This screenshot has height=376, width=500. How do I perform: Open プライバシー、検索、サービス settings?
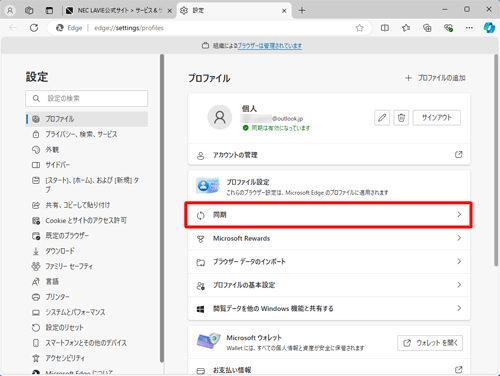tap(87, 134)
